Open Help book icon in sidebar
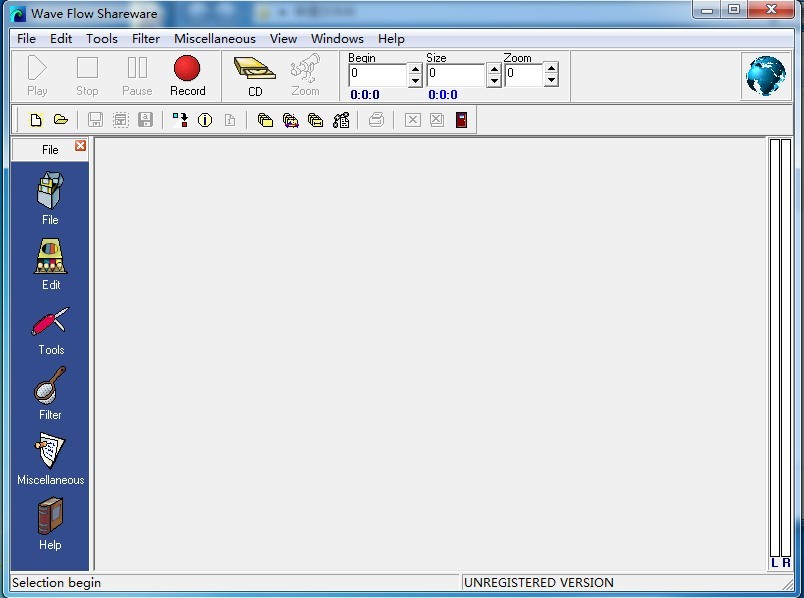The image size is (804, 598). (50, 524)
